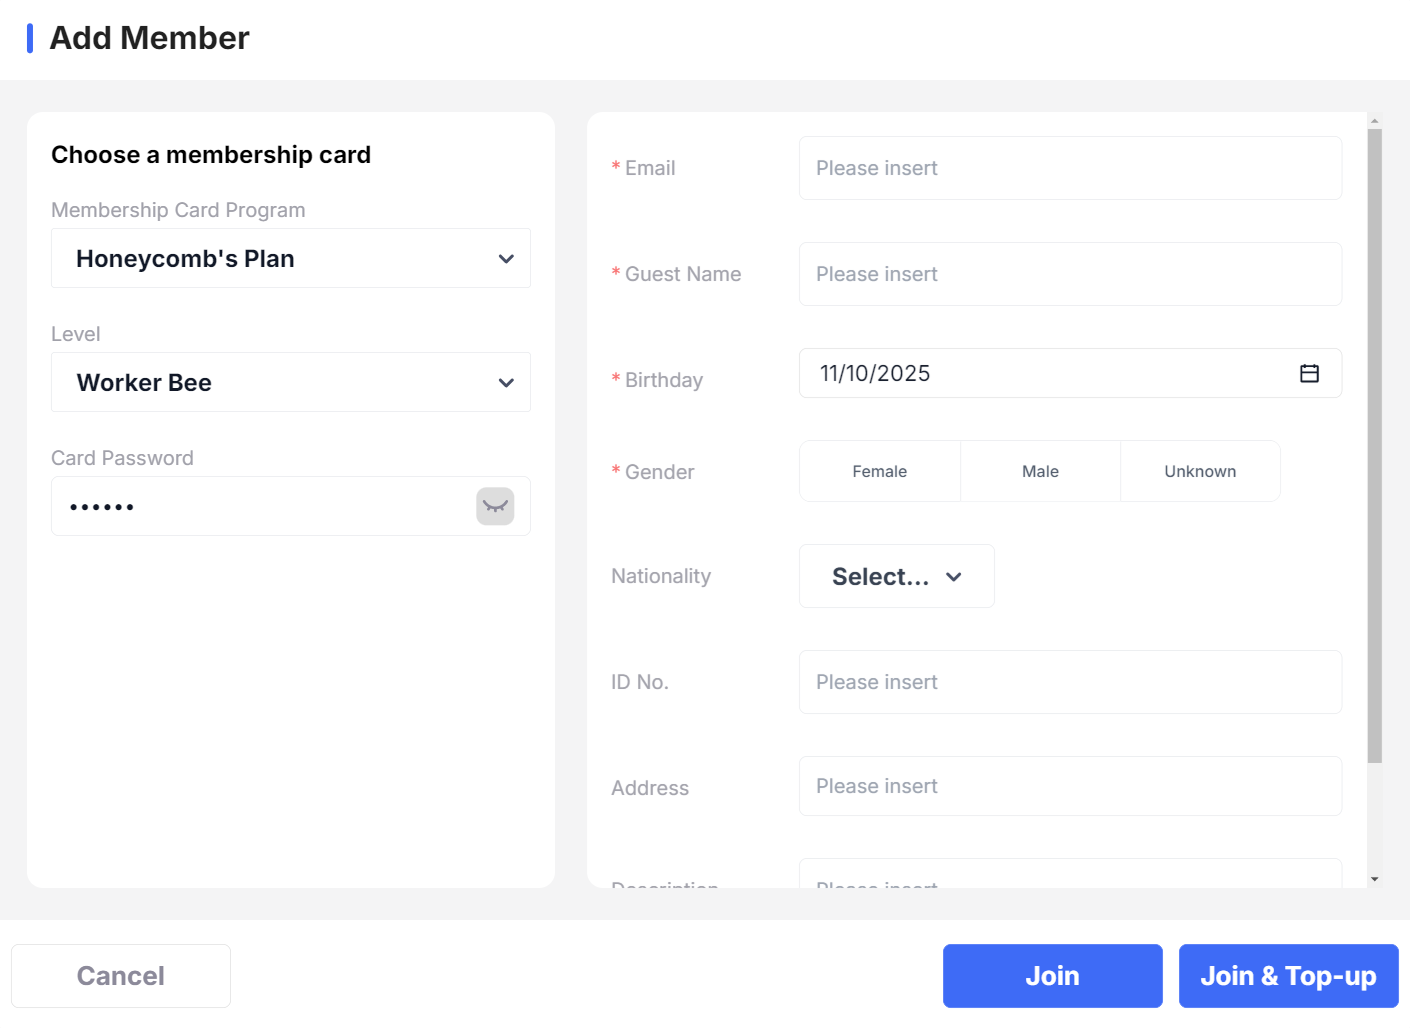
Task: Click the Join button
Action: [1052, 976]
